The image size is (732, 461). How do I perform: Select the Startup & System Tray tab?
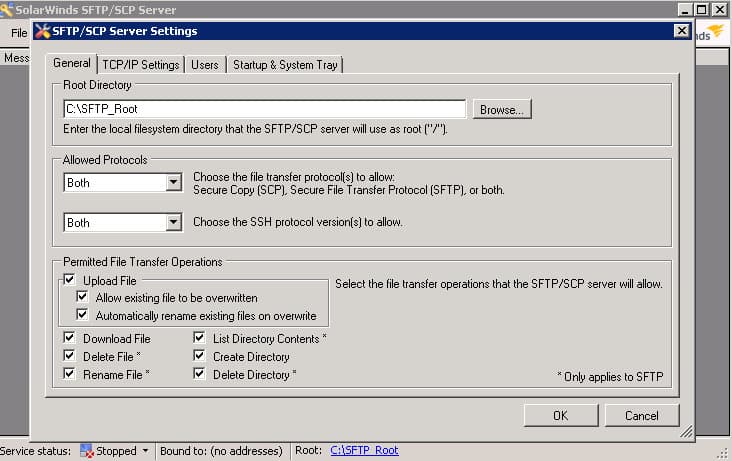285,65
